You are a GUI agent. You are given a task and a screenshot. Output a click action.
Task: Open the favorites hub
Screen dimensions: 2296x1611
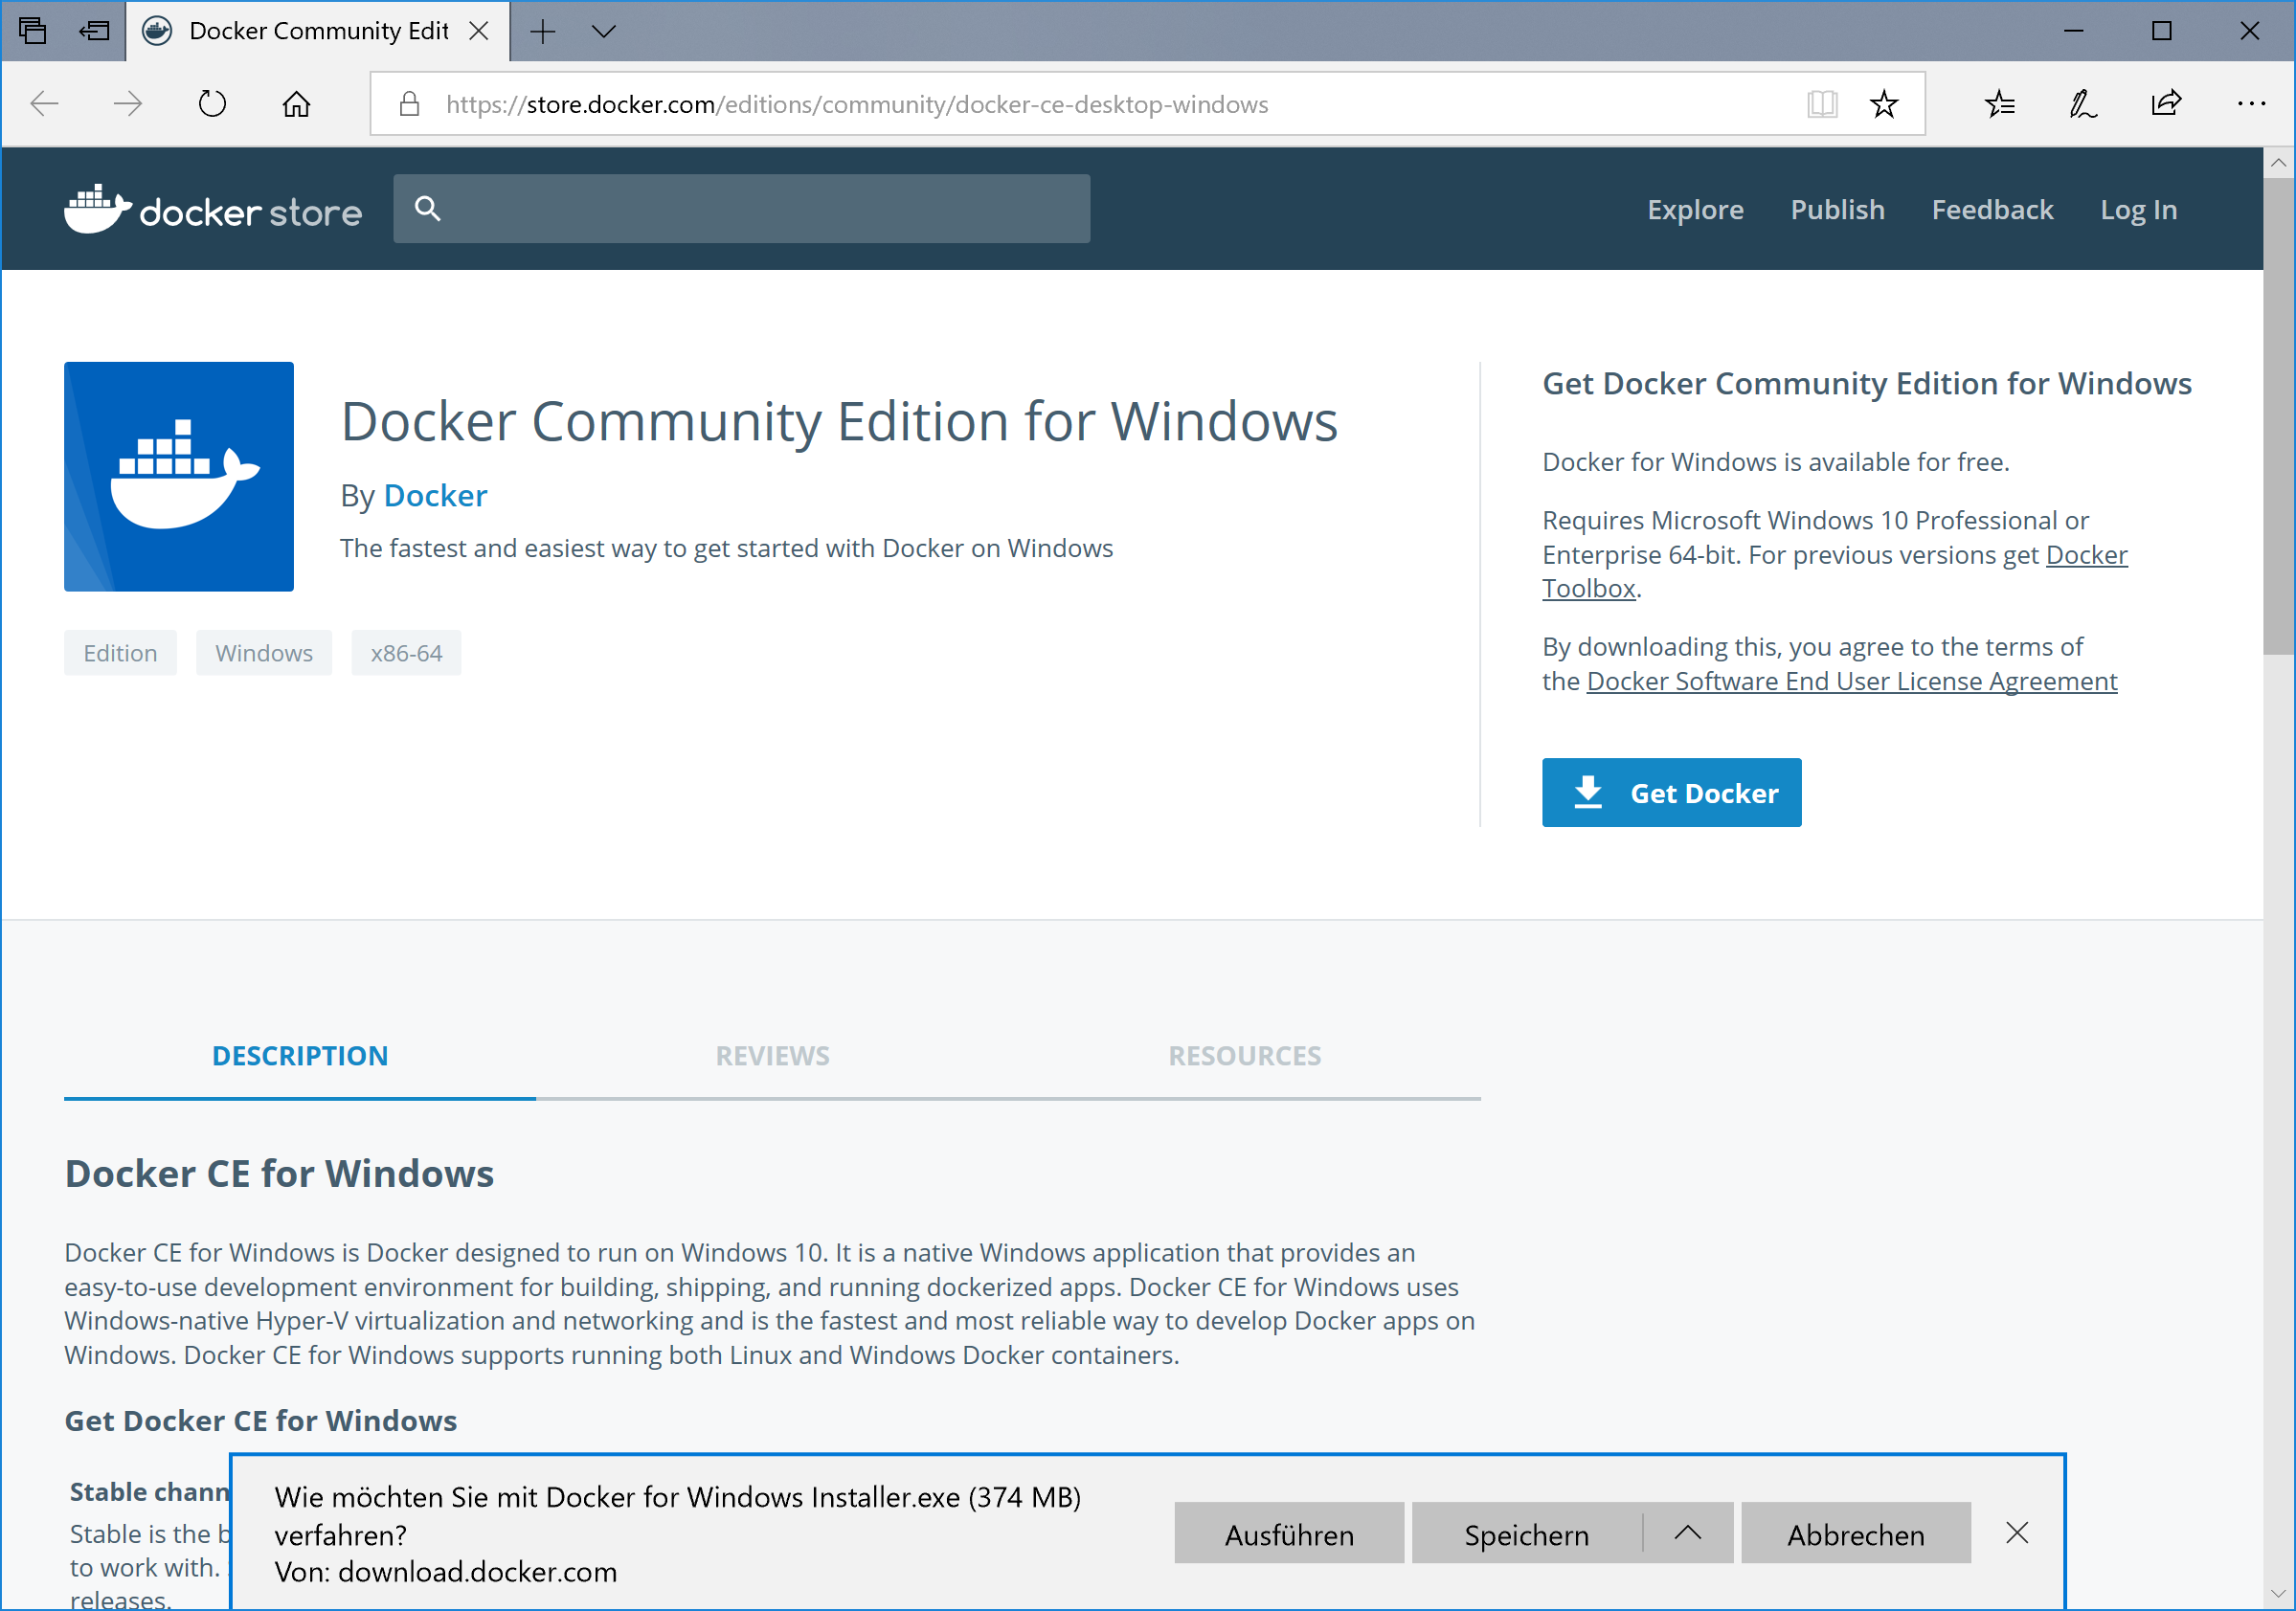pos(1999,103)
